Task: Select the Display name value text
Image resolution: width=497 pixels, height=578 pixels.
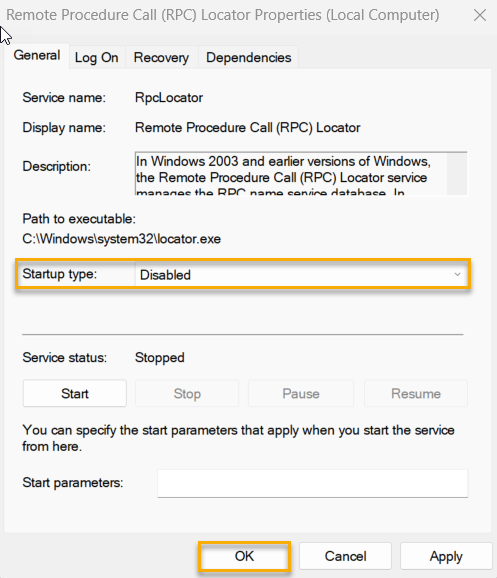Action: pos(247,128)
